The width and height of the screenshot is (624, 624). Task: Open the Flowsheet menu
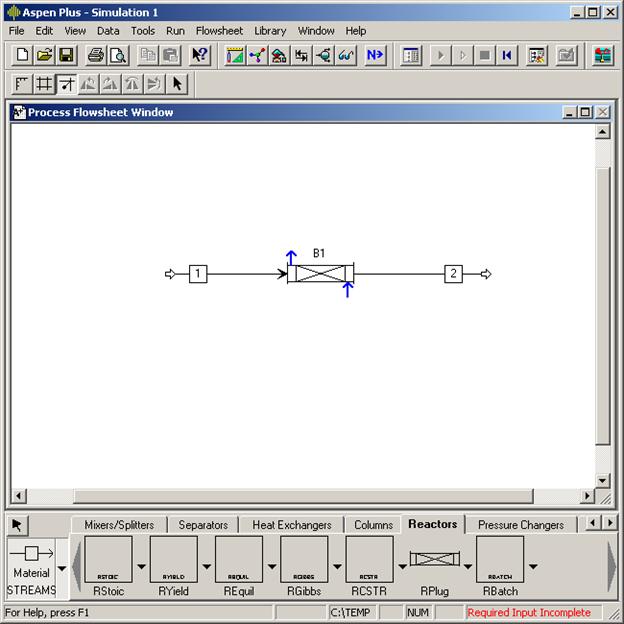pos(219,31)
